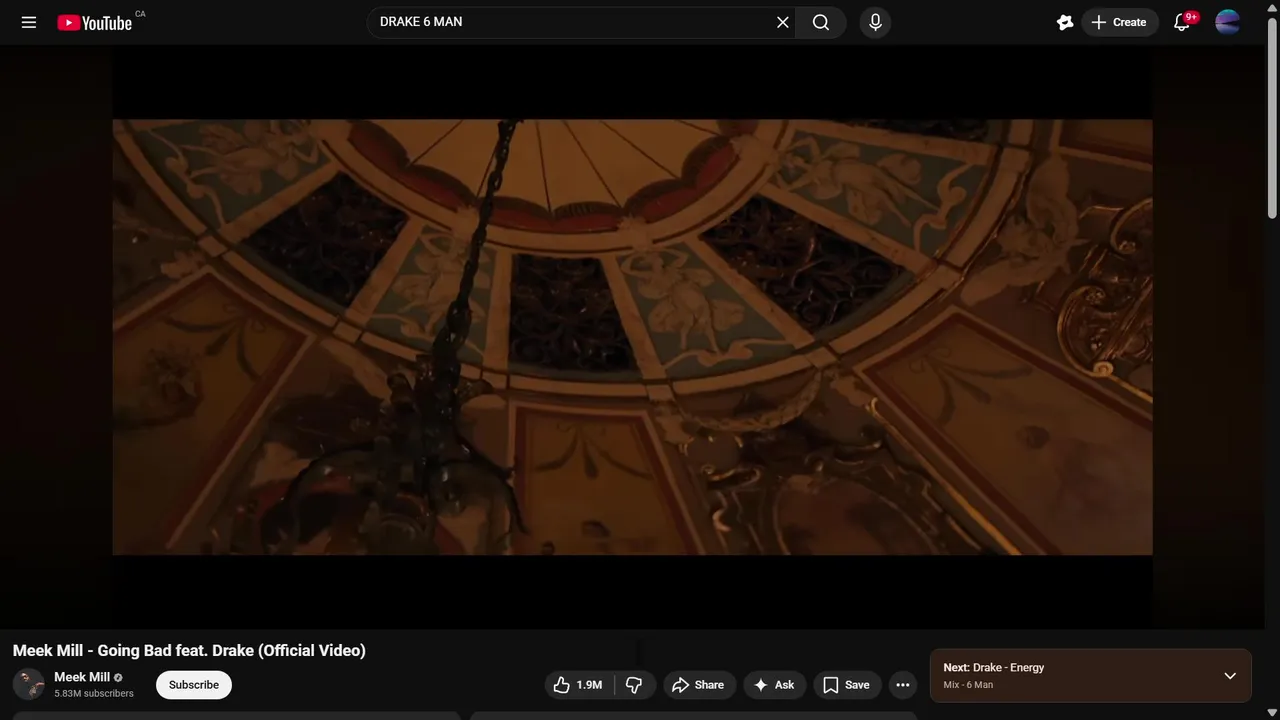This screenshot has width=1280, height=720.
Task: Open Meek Mill channel avatar
Action: tap(29, 685)
